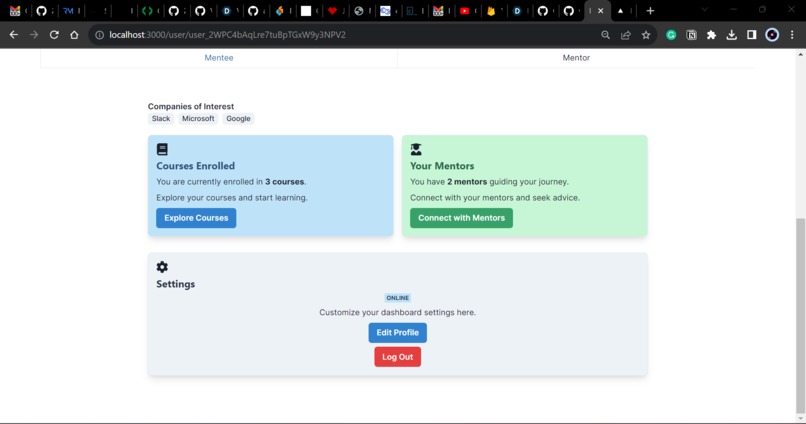Viewport: 806px width, 424px height.
Task: Open the Notion web clipper extension
Action: tap(691, 35)
